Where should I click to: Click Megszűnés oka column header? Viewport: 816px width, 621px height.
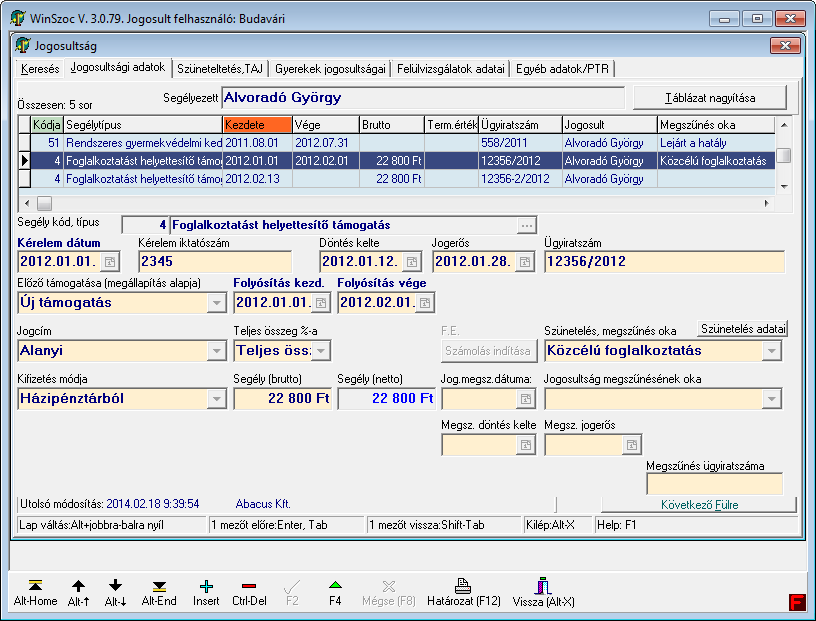[x=716, y=125]
